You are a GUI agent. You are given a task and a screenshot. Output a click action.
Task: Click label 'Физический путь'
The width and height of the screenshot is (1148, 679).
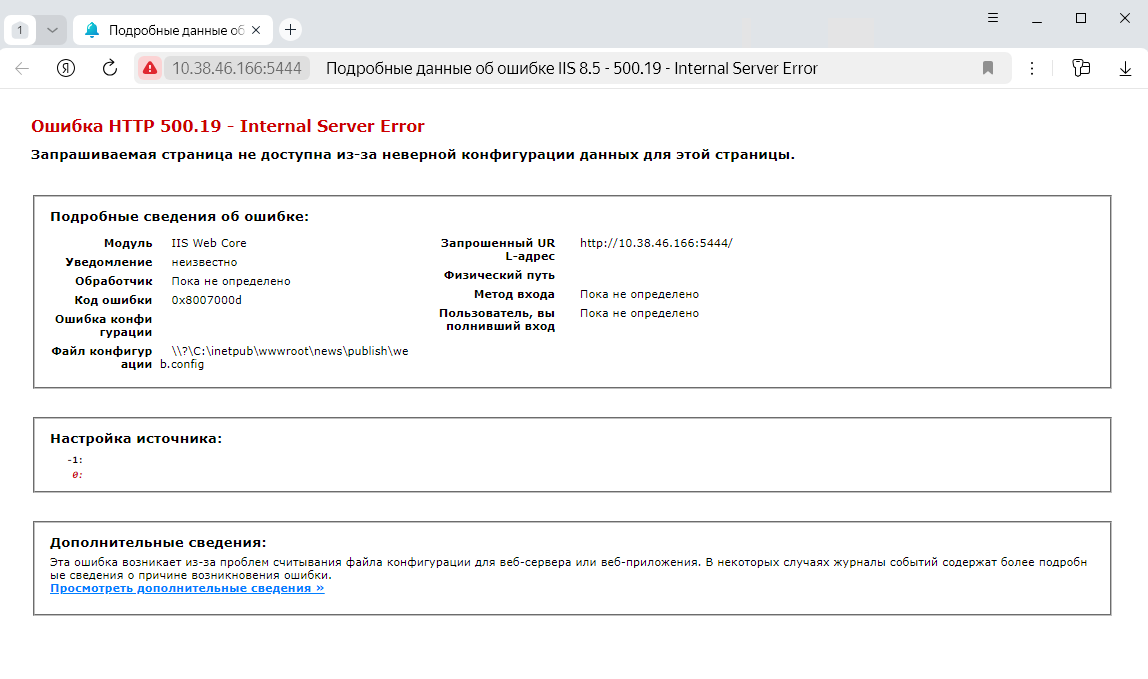tap(499, 275)
